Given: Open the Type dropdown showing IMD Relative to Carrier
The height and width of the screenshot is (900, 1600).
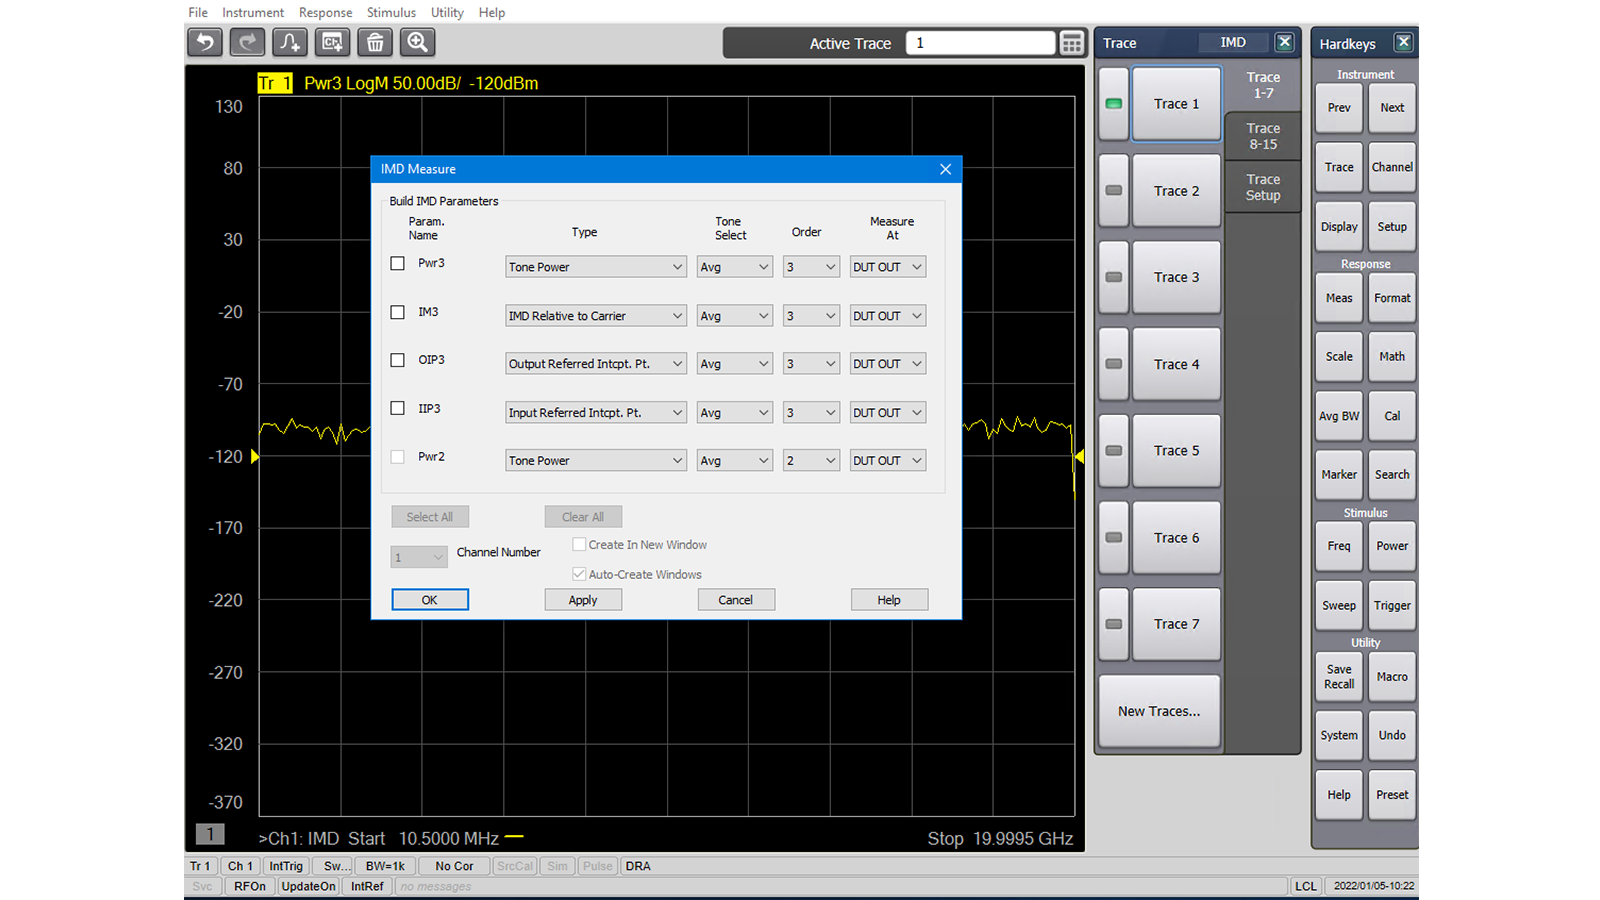Looking at the screenshot, I should 595,315.
